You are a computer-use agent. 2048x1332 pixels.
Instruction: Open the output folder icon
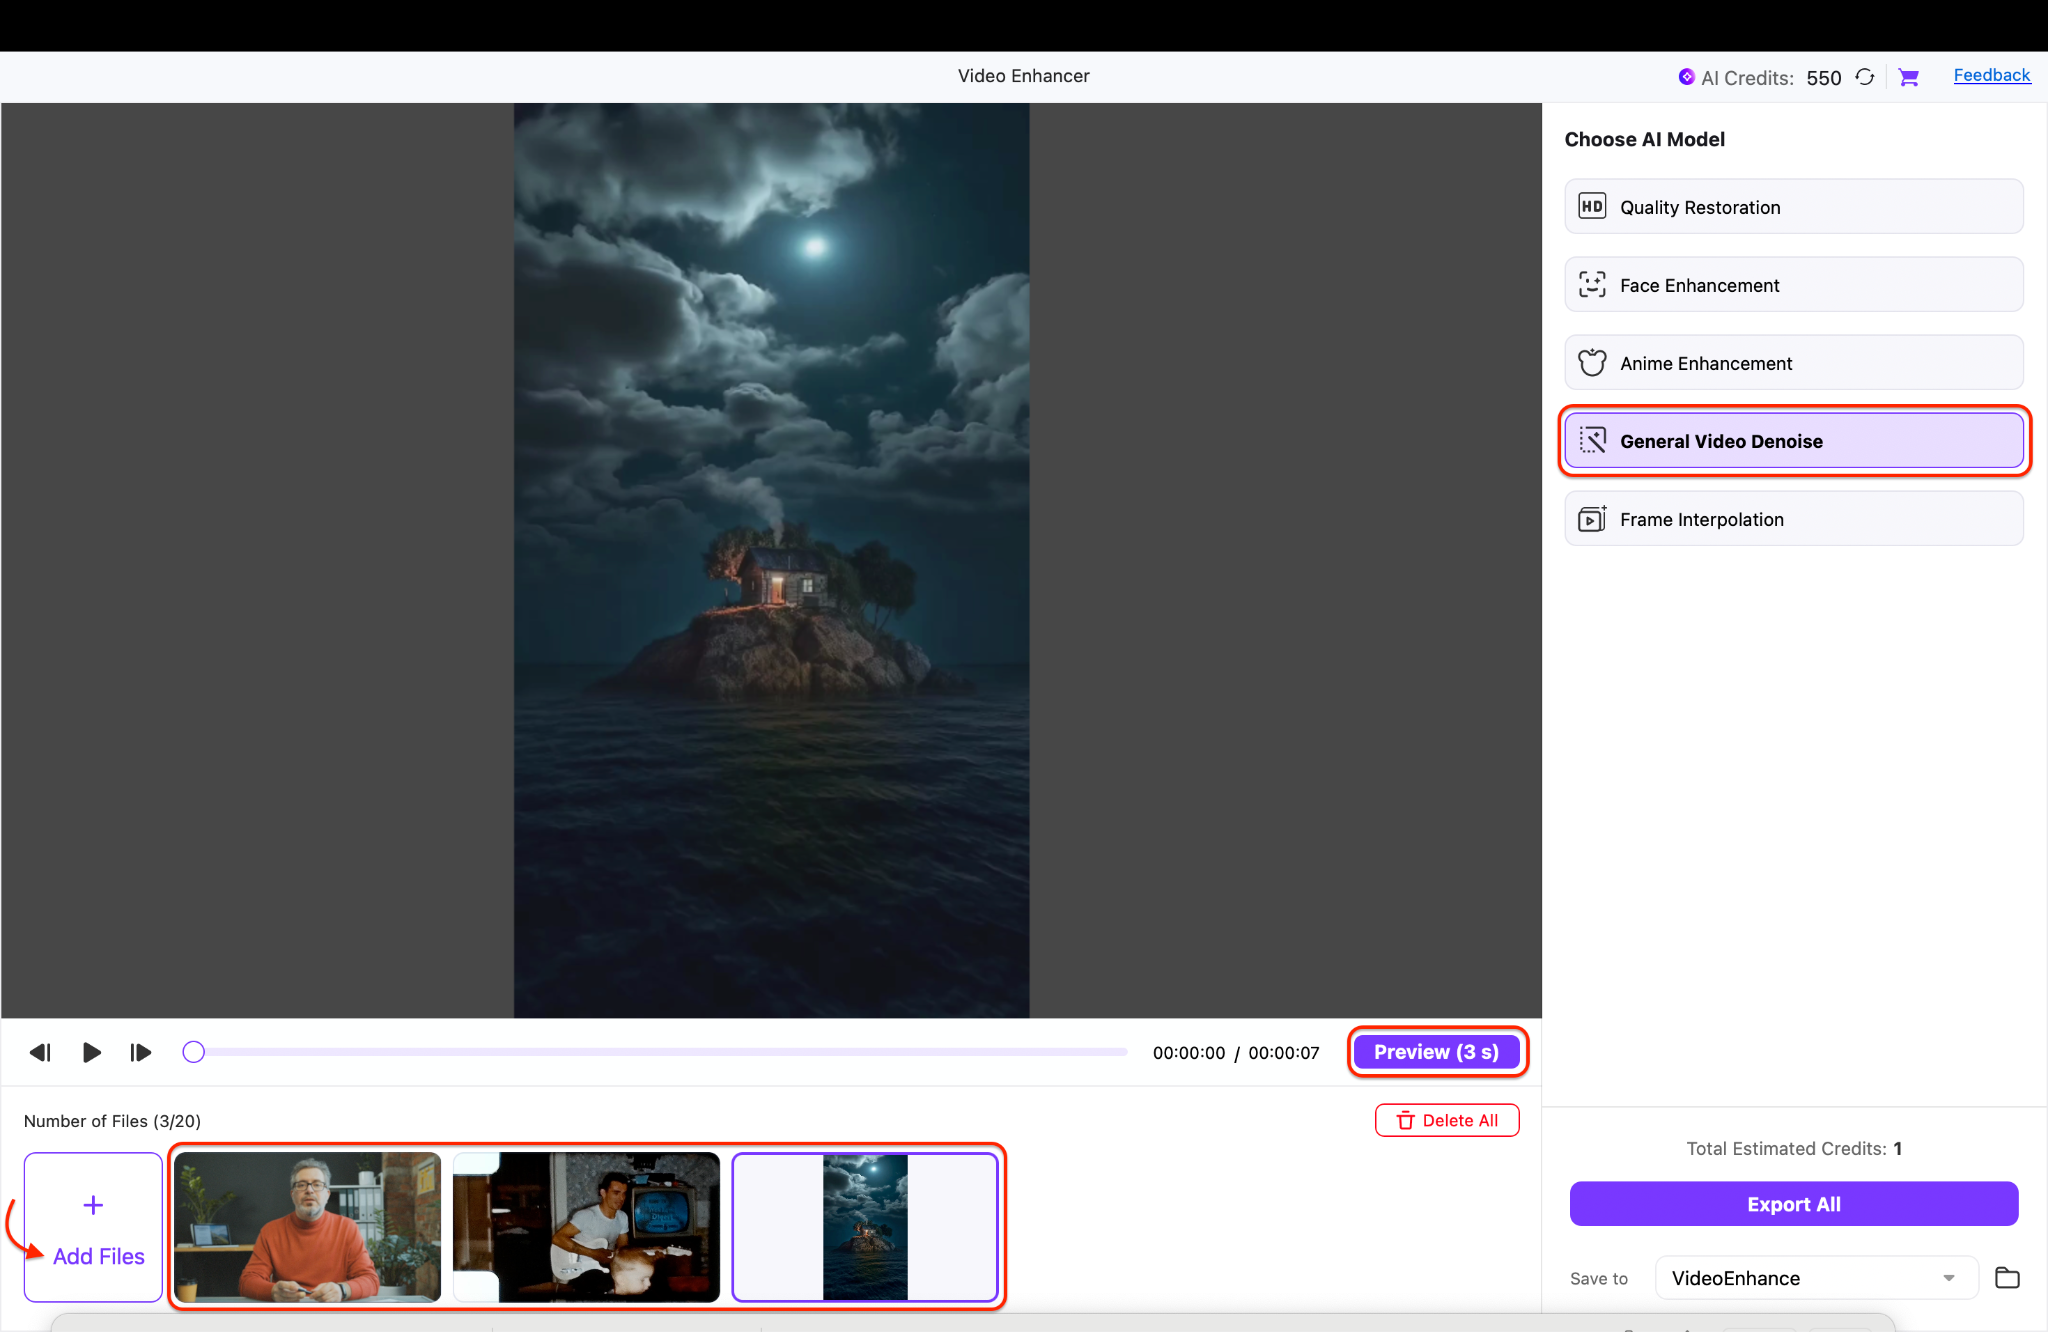coord(2006,1278)
